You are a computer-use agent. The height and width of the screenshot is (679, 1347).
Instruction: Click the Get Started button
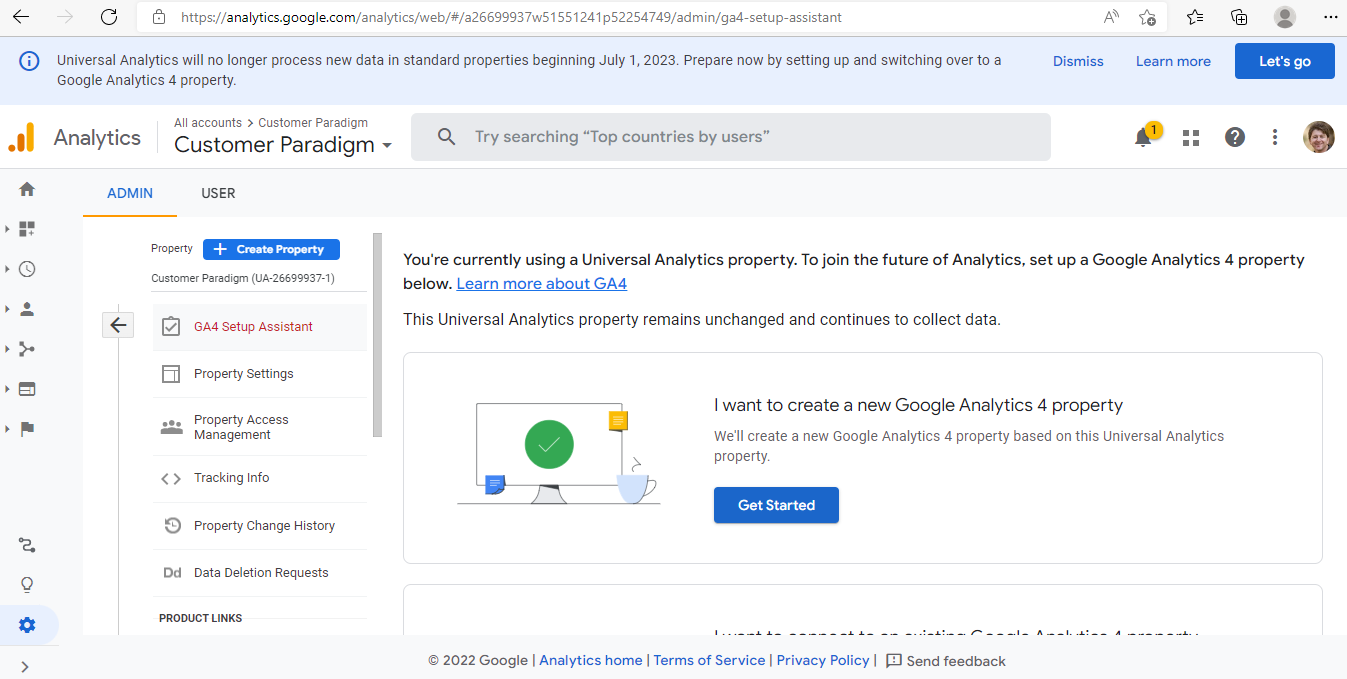click(776, 505)
